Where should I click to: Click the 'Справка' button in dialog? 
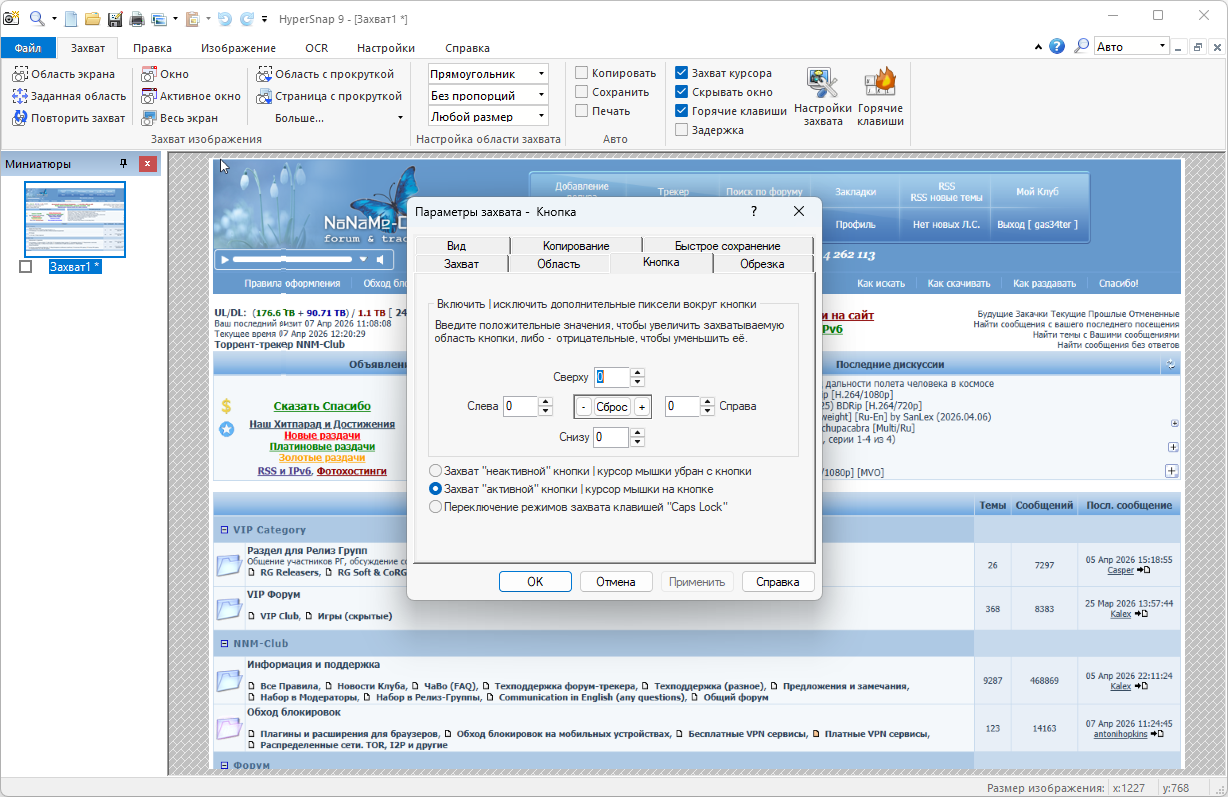tap(778, 582)
